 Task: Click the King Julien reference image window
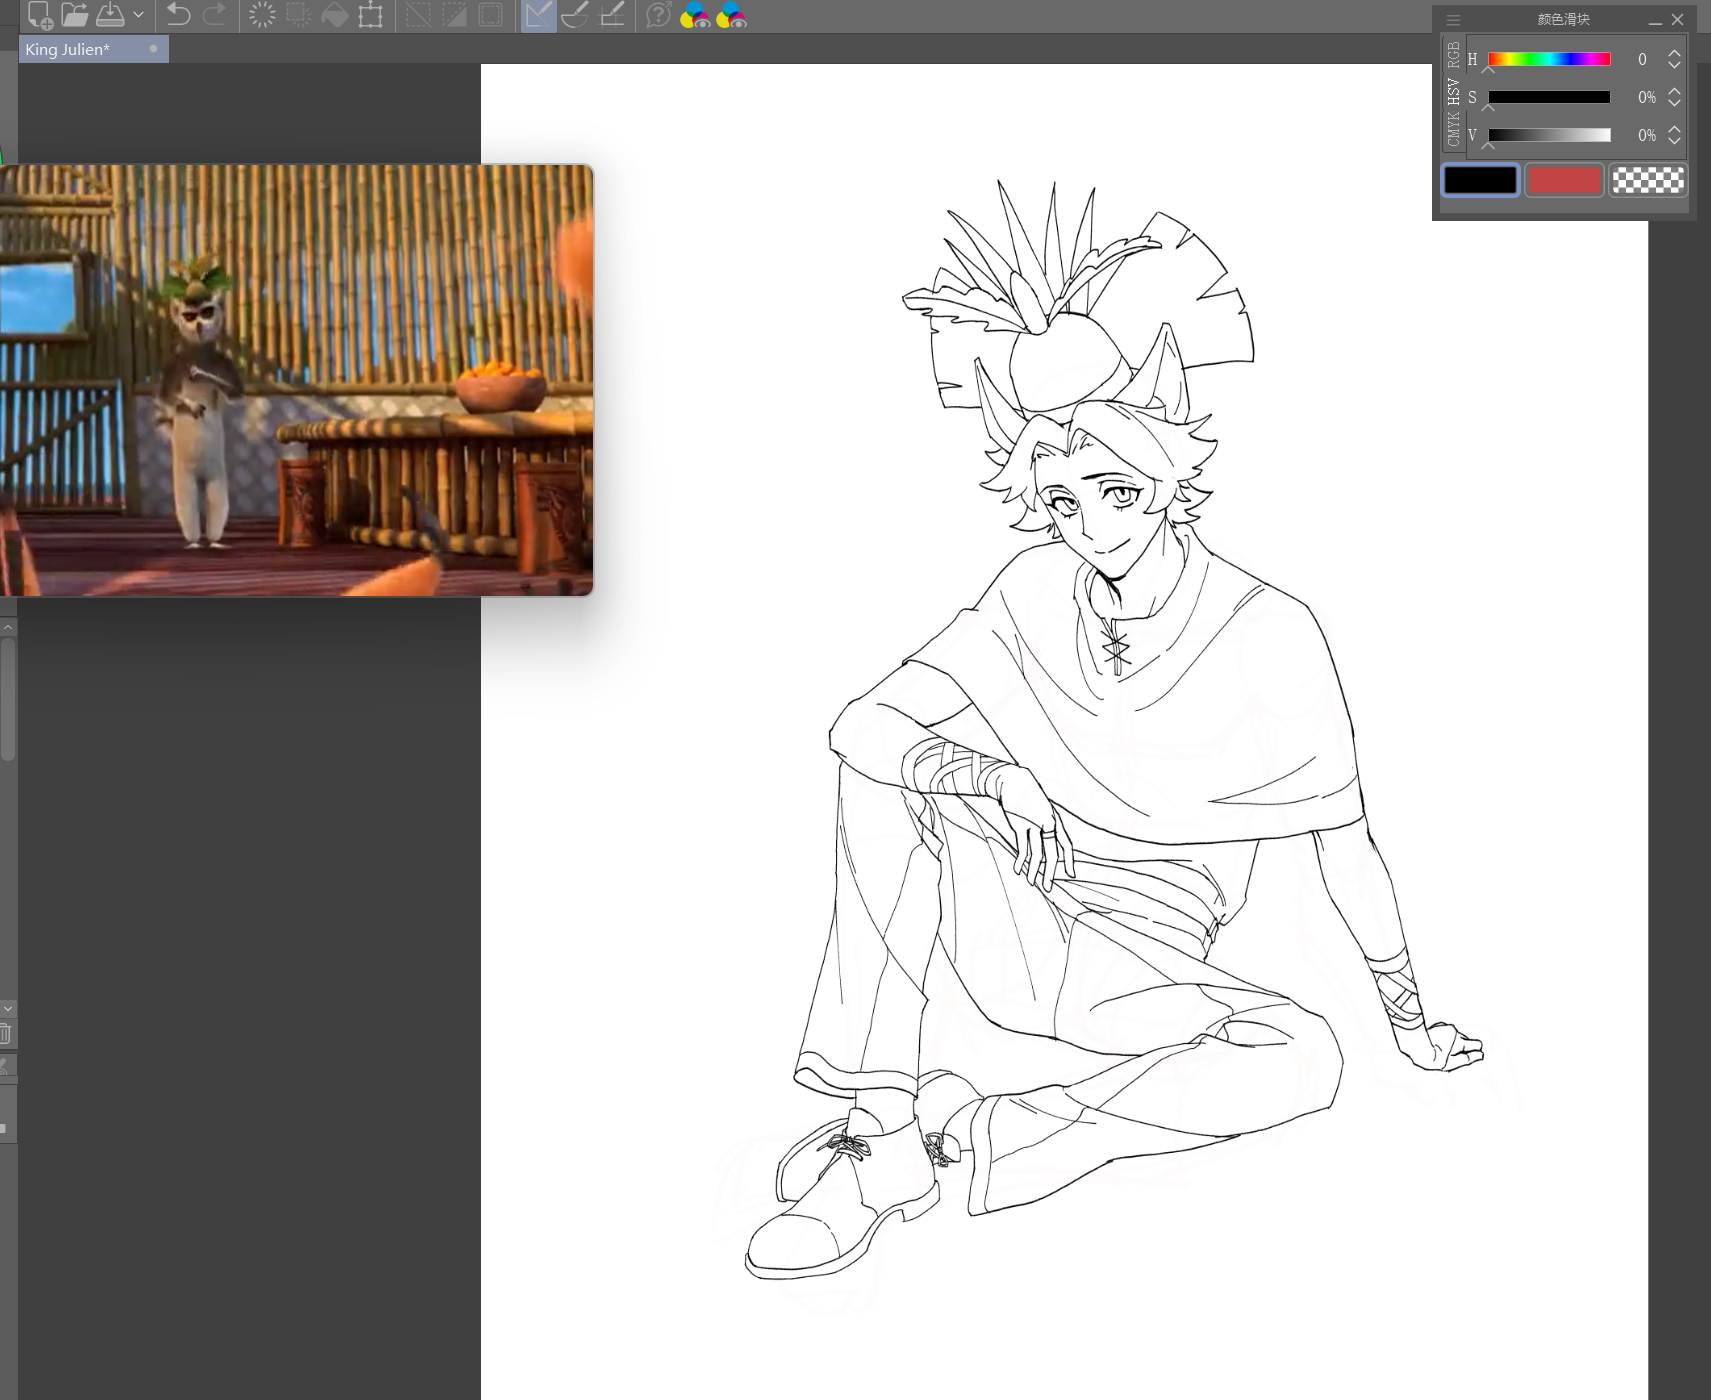pyautogui.click(x=296, y=380)
